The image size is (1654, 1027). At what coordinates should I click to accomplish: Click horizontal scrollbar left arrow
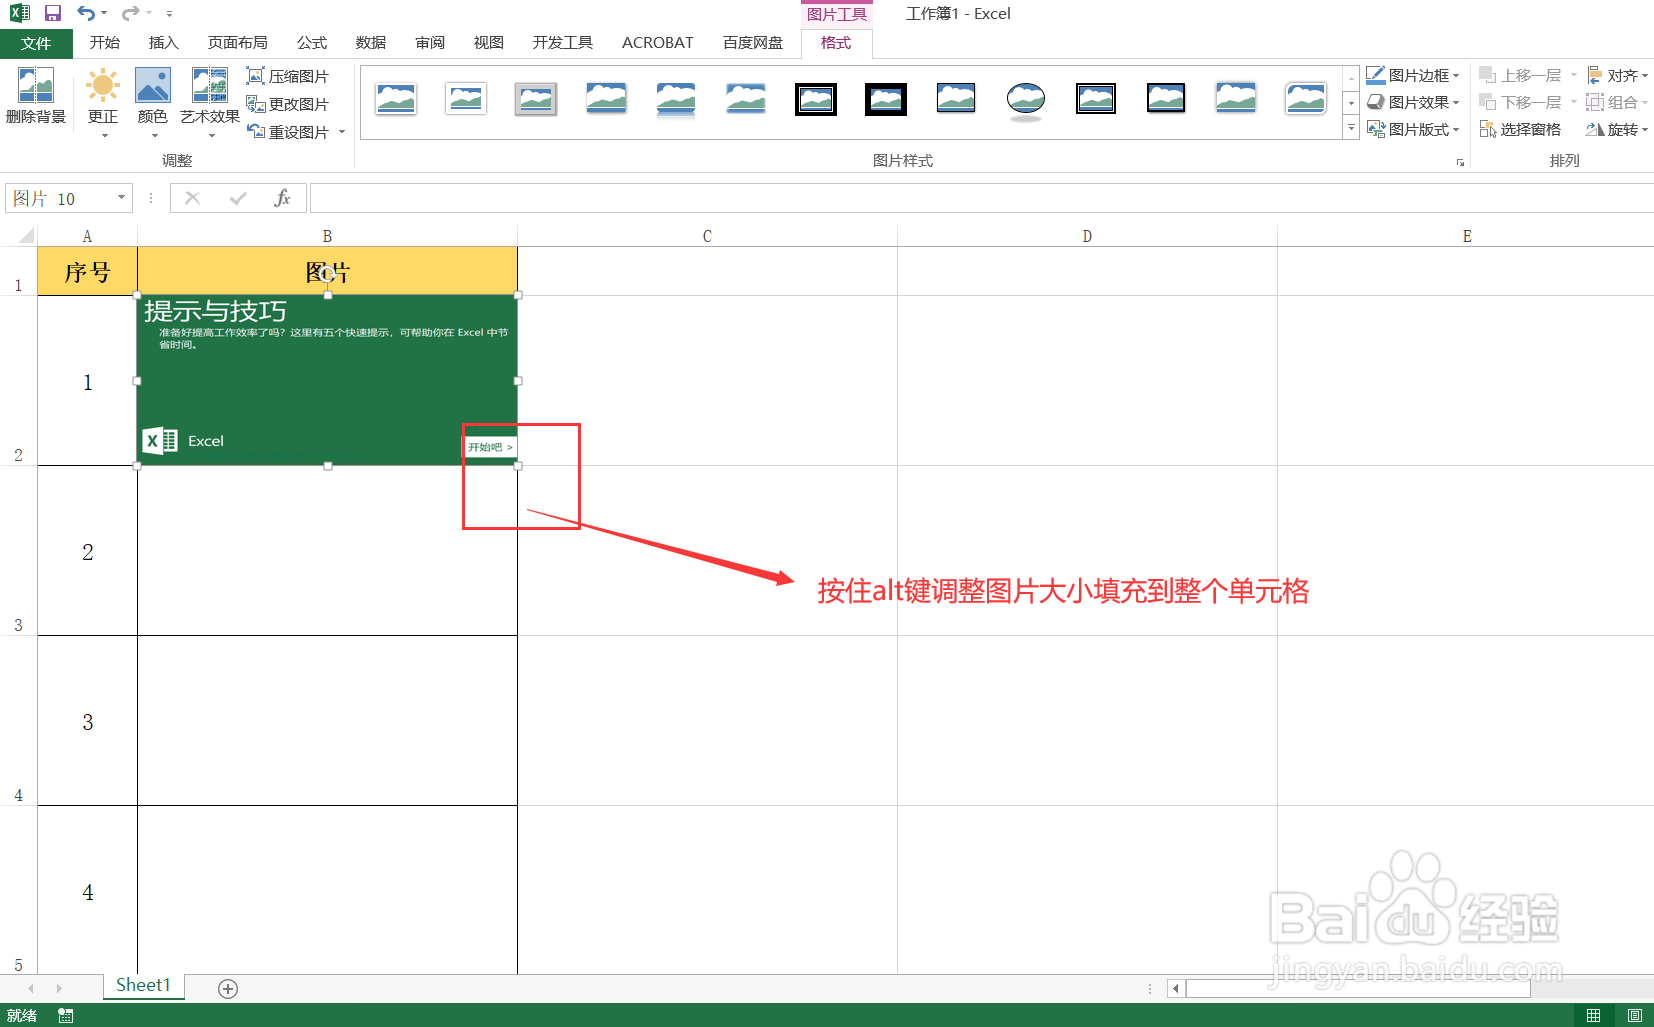[1176, 989]
